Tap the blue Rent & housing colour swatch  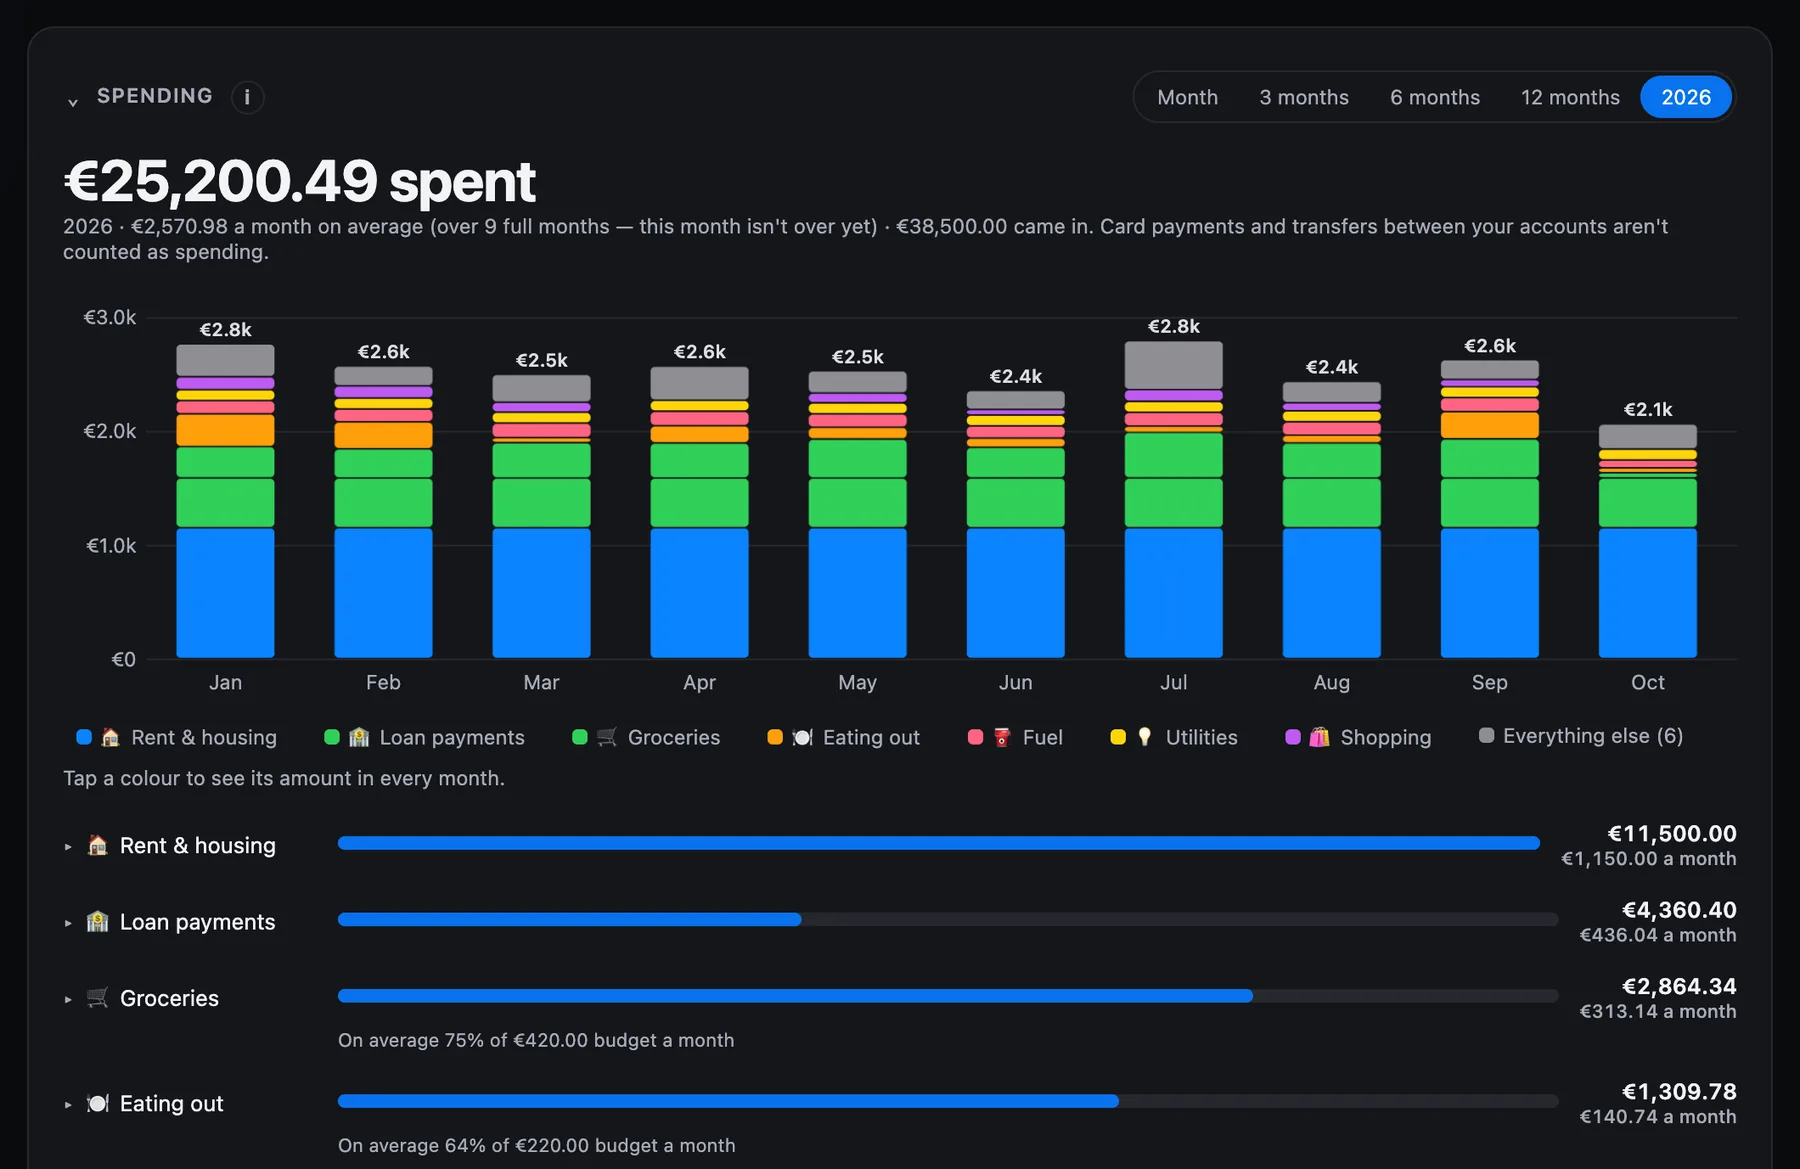(84, 737)
